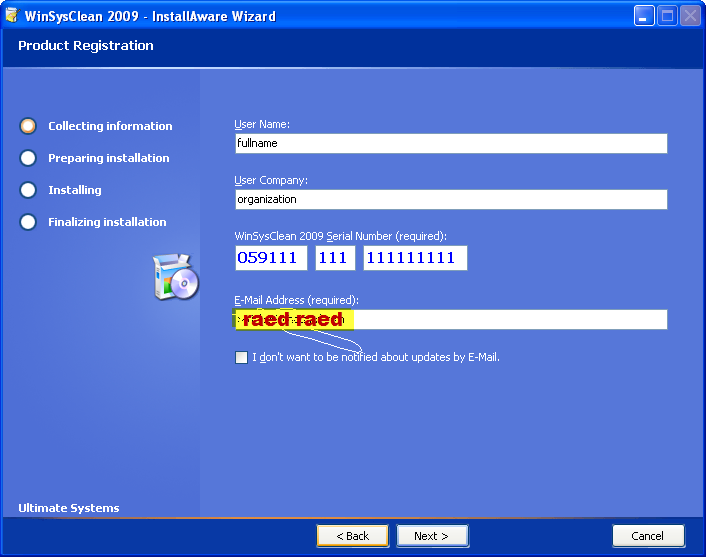Disable update notifications by E-Mail checkbox

pyautogui.click(x=241, y=357)
